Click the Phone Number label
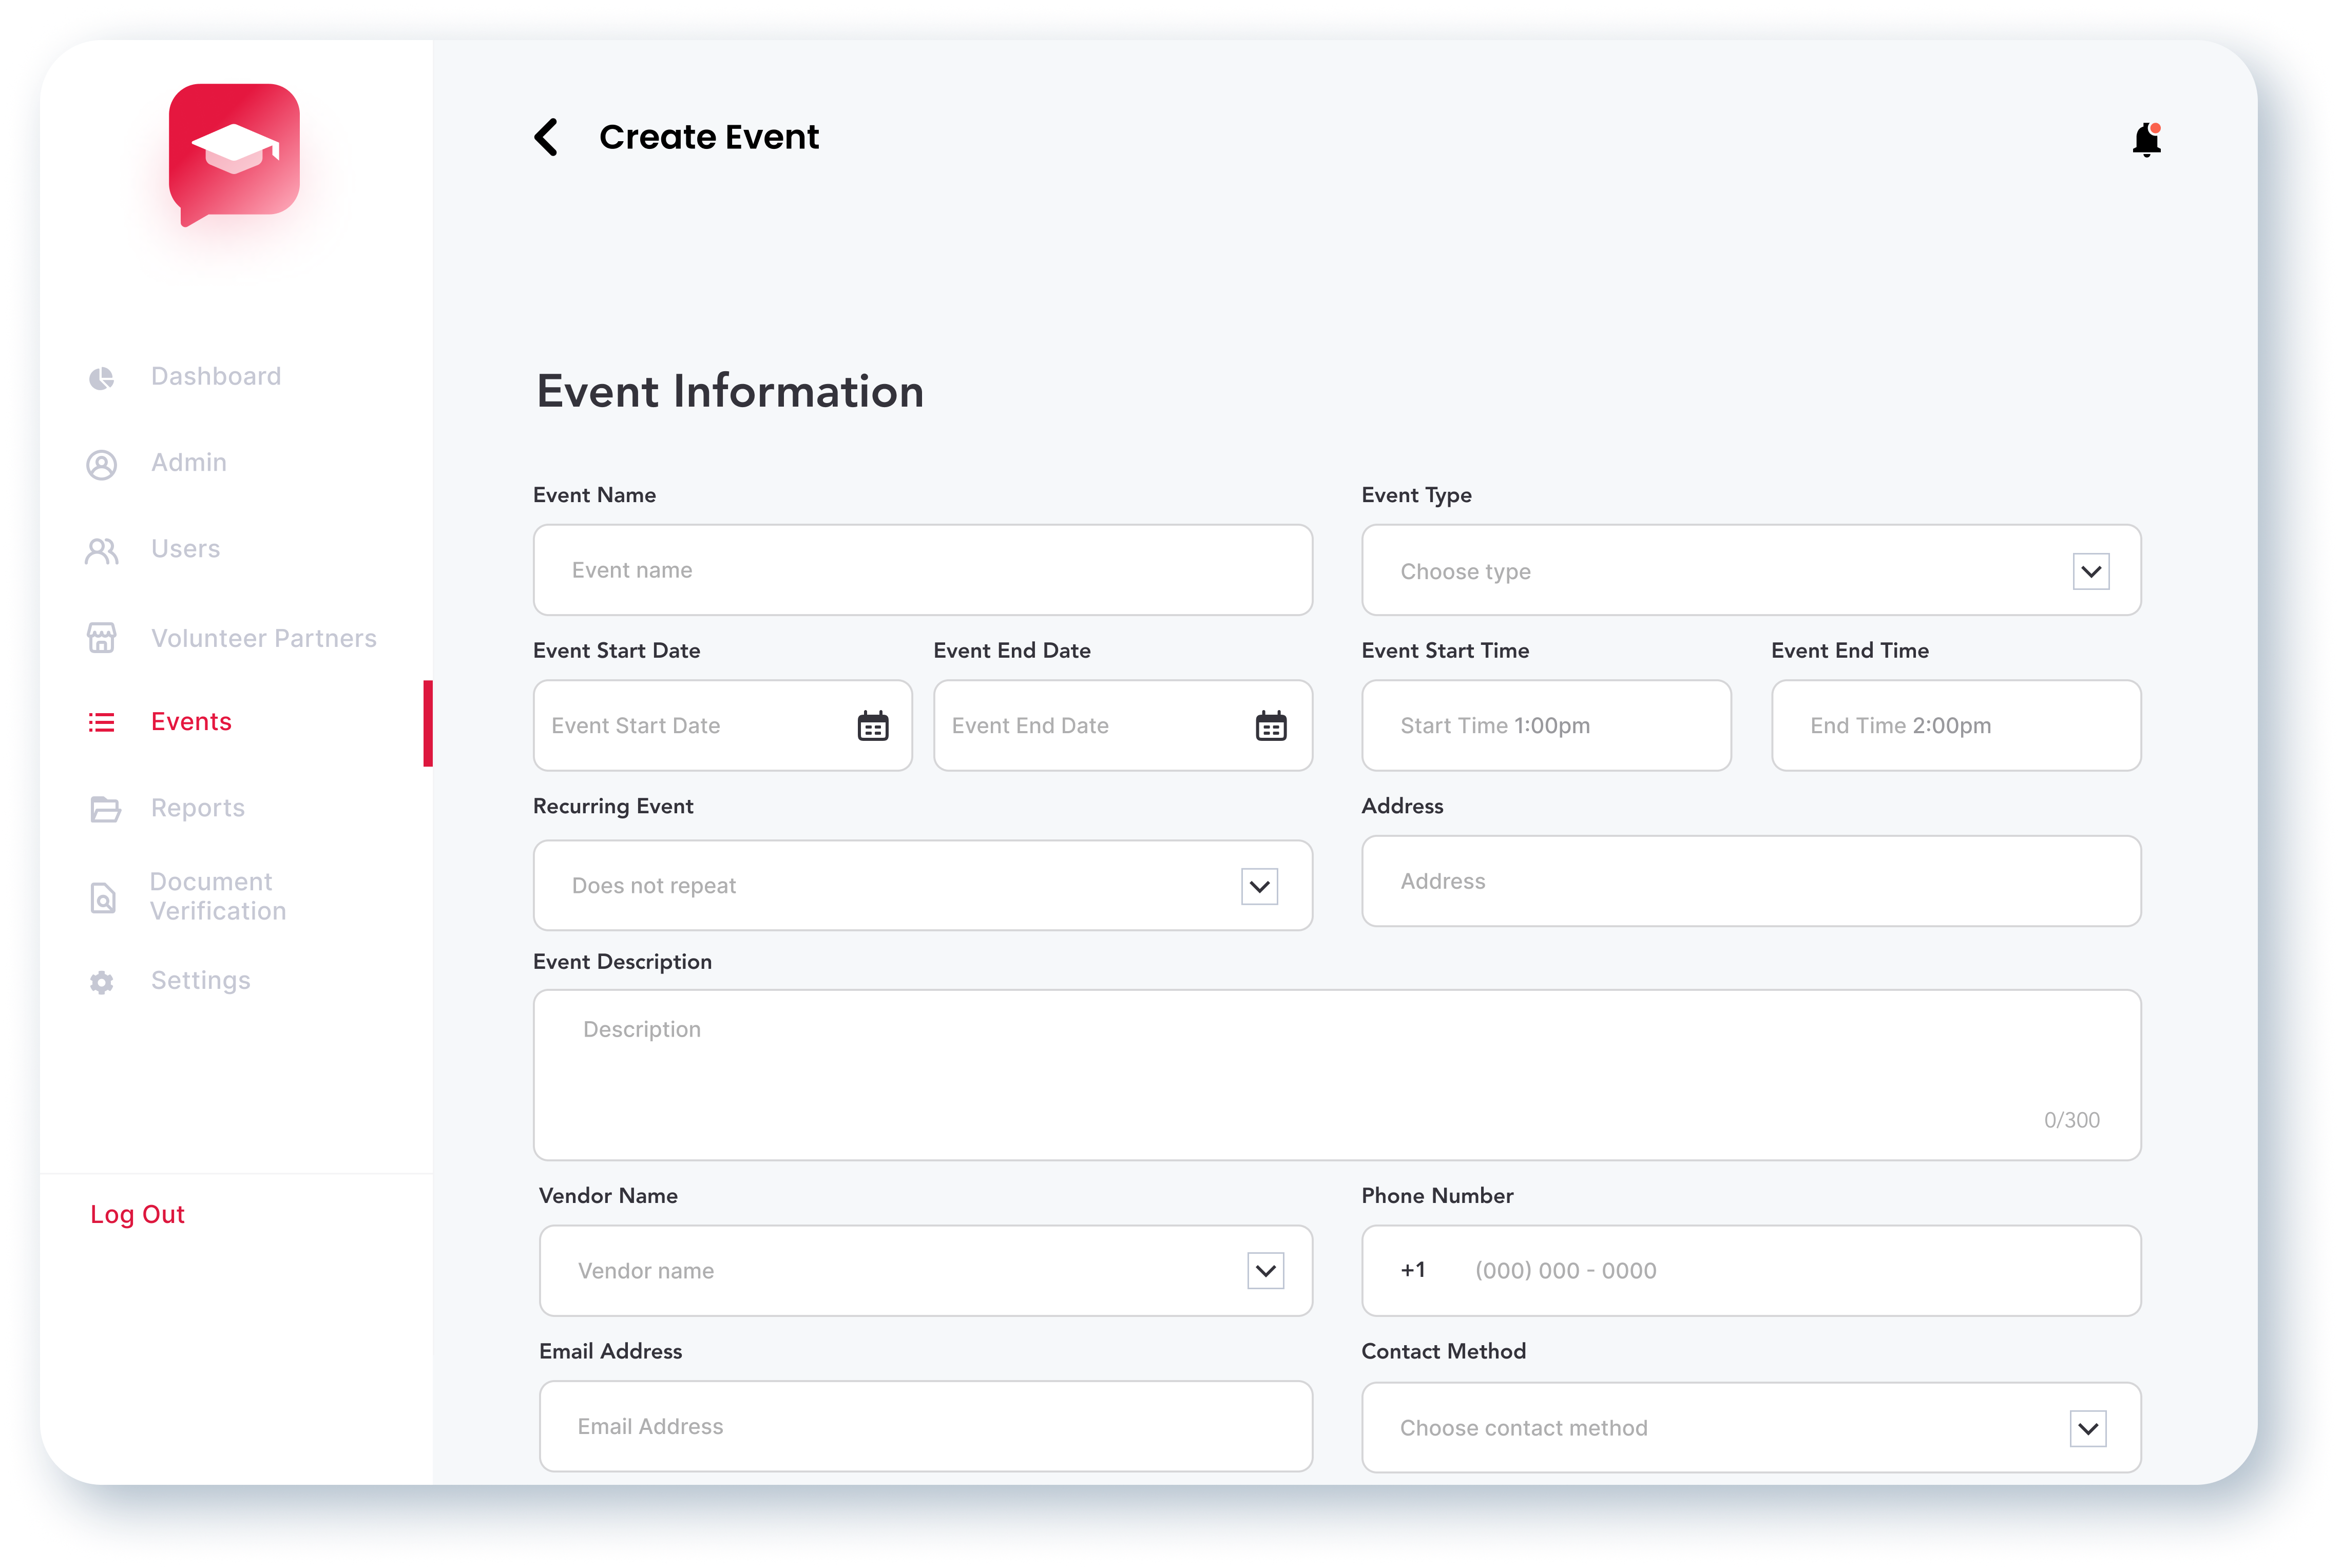The width and height of the screenshot is (2341, 1568). [1437, 1196]
